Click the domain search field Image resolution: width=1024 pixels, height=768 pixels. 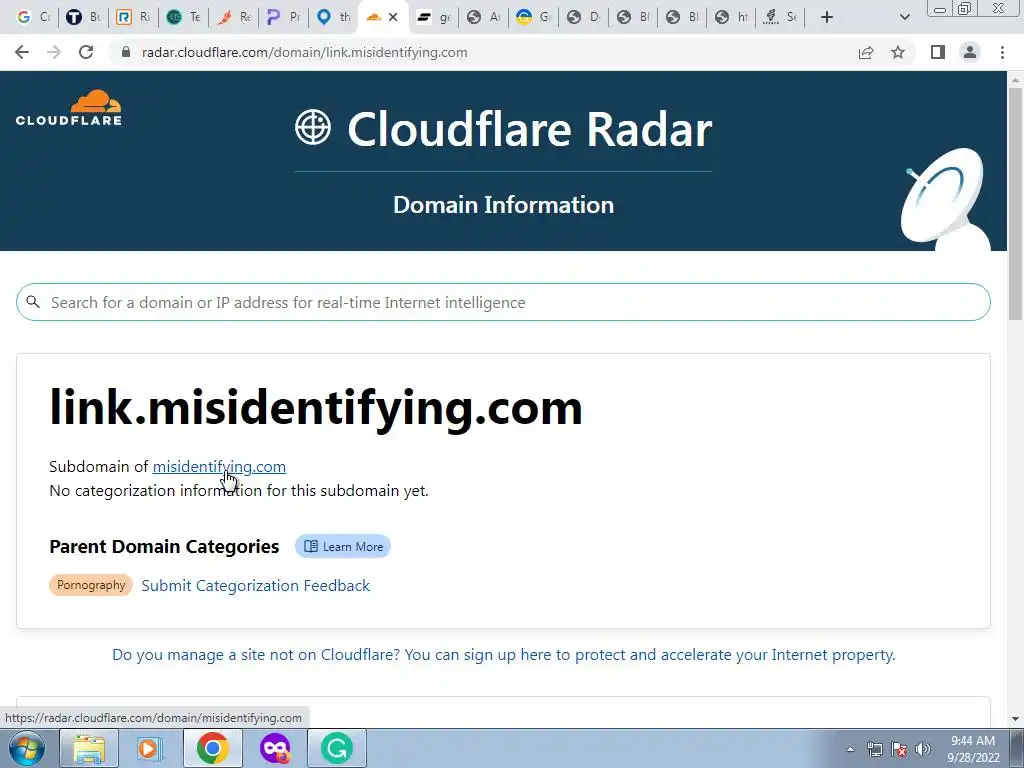503,302
